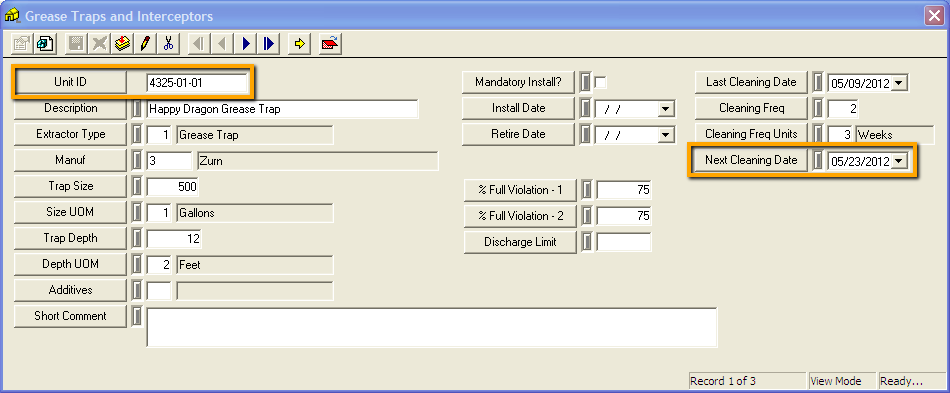Click the red refresh toolbar icon
The image size is (950, 393).
click(x=330, y=44)
